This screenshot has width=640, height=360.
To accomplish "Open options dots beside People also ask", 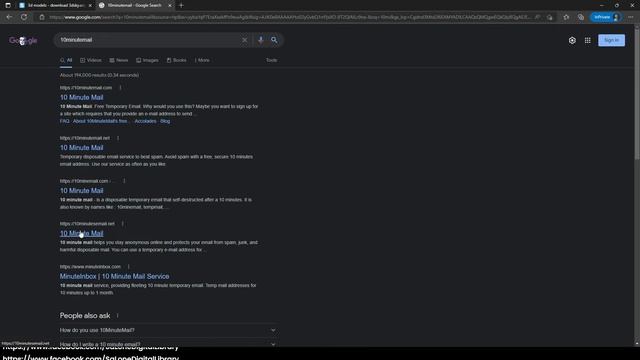I will (x=118, y=316).
